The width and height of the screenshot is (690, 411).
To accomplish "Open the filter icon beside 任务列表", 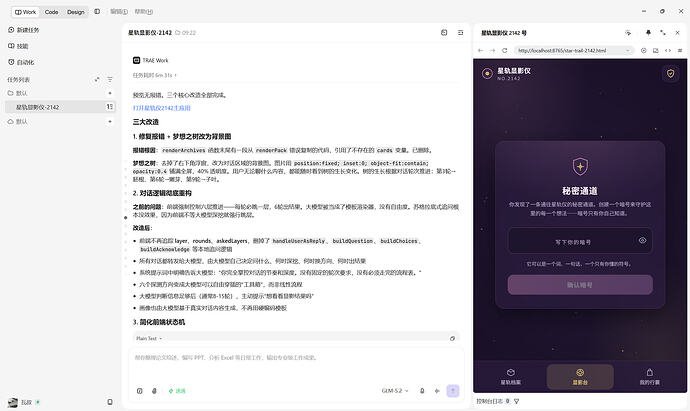I will click(110, 80).
